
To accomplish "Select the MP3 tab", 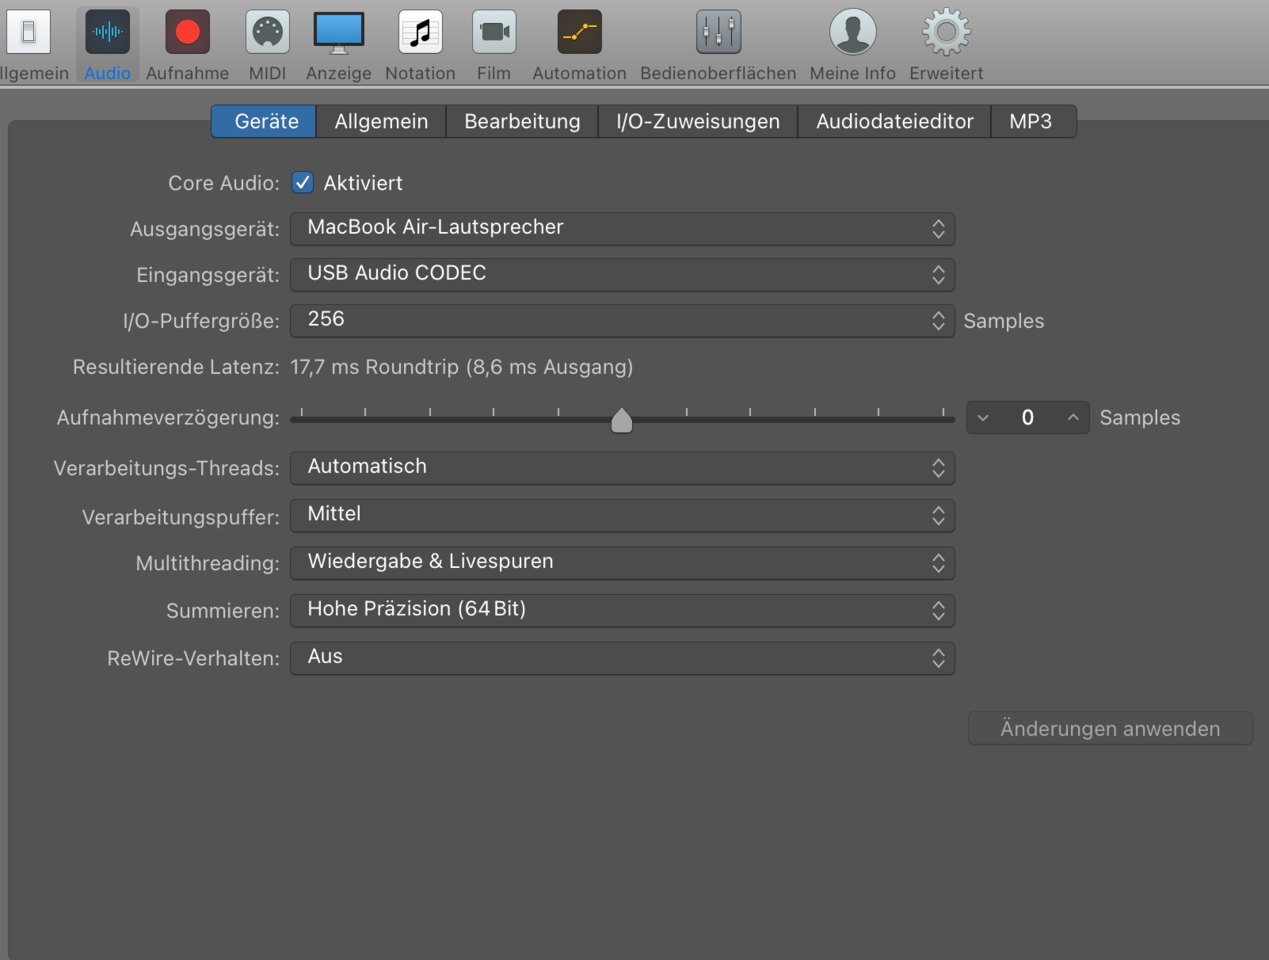I will (x=1030, y=121).
